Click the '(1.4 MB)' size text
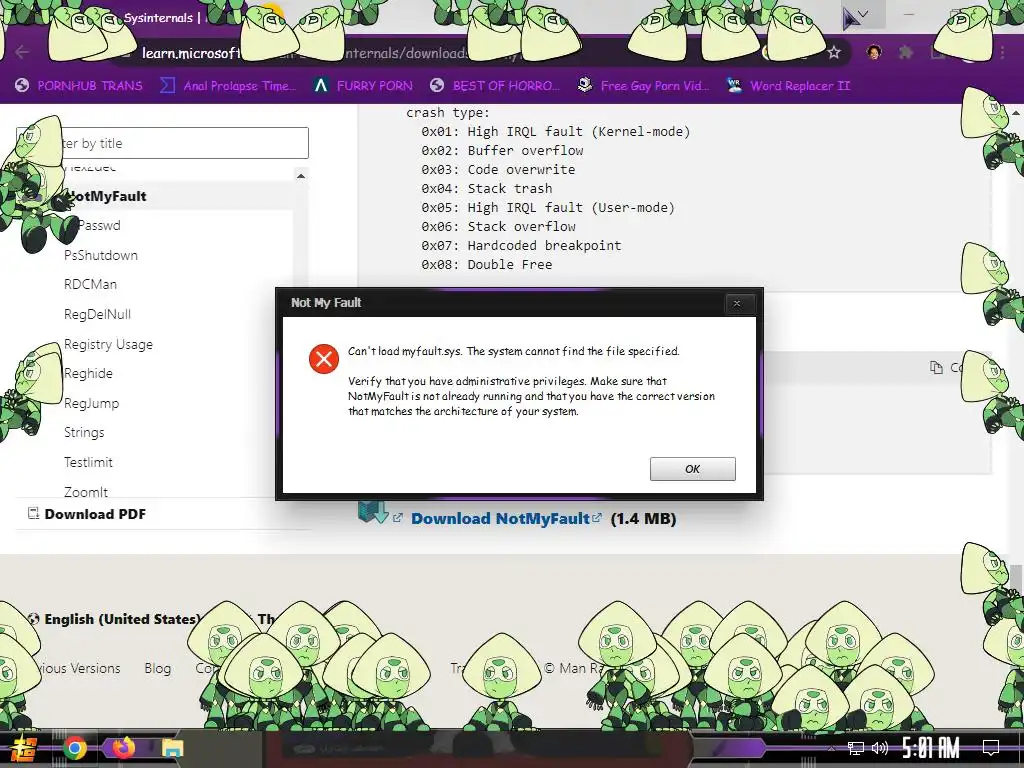The height and width of the screenshot is (768, 1024). (x=643, y=519)
